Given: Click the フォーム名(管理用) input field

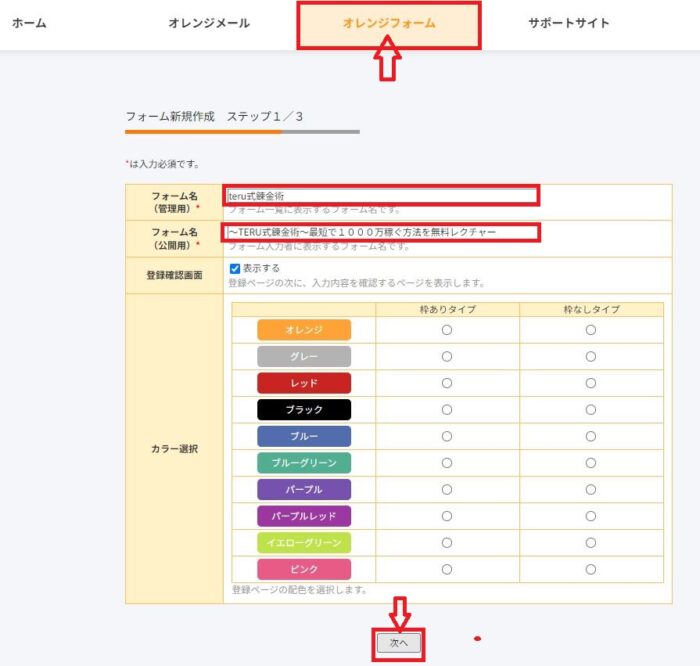Looking at the screenshot, I should pyautogui.click(x=382, y=196).
